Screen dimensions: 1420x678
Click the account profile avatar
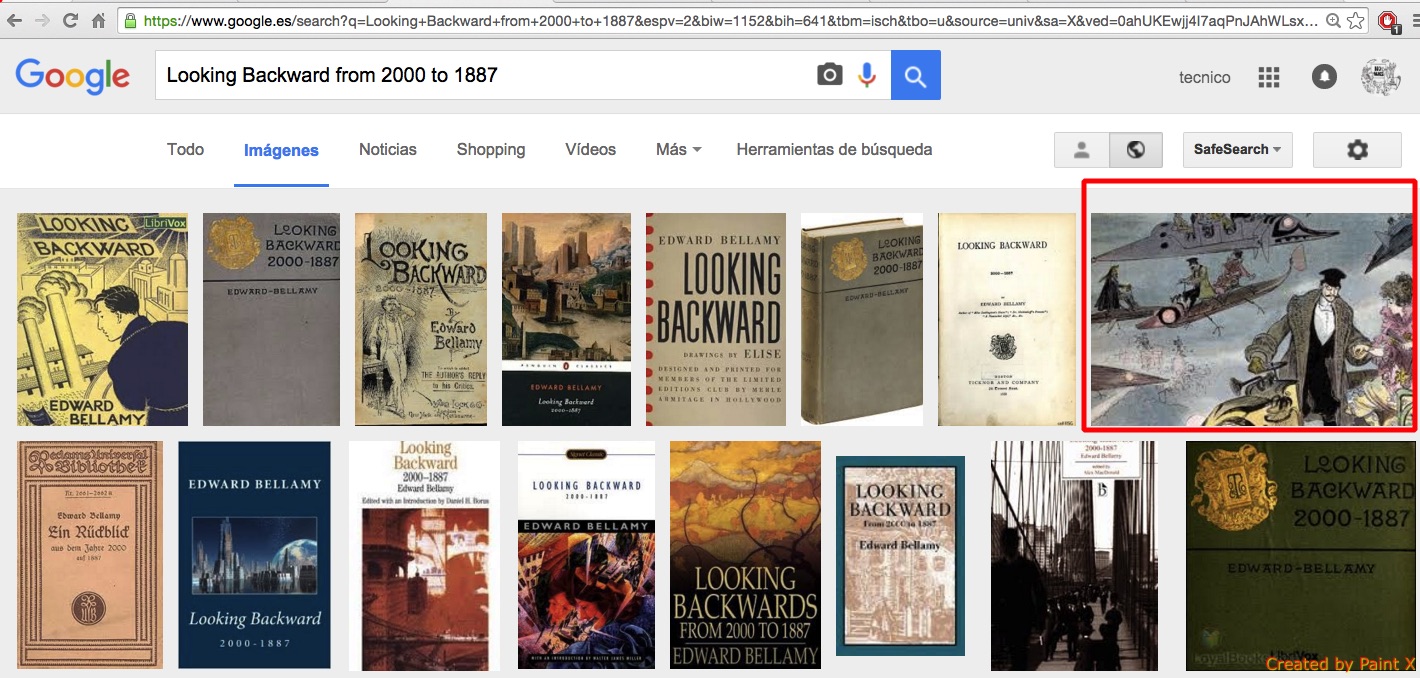click(1381, 77)
